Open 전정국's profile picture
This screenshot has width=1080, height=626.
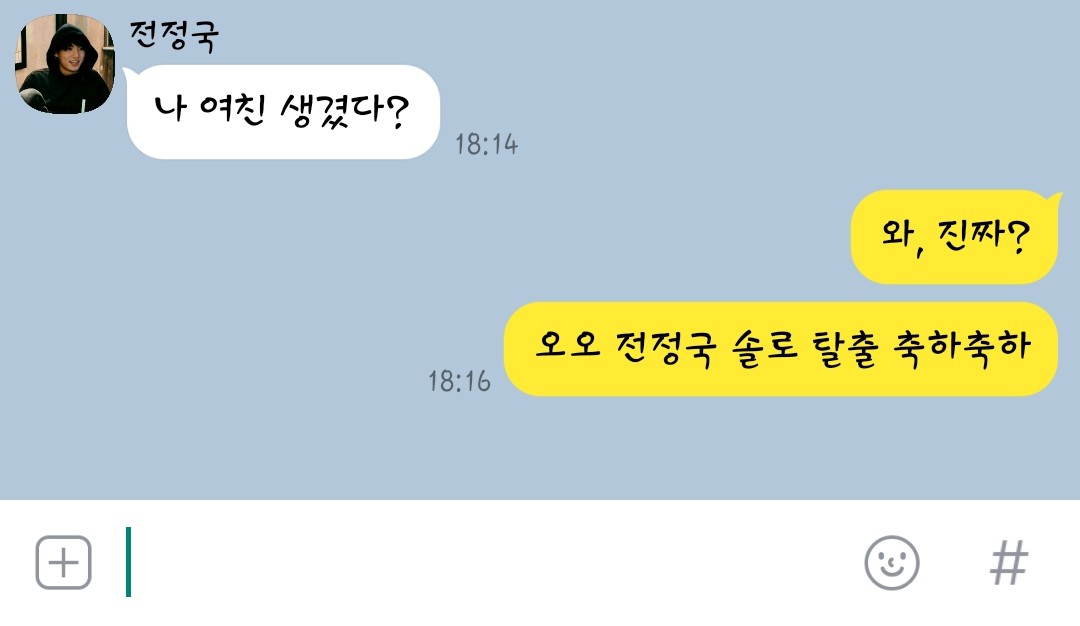(65, 63)
